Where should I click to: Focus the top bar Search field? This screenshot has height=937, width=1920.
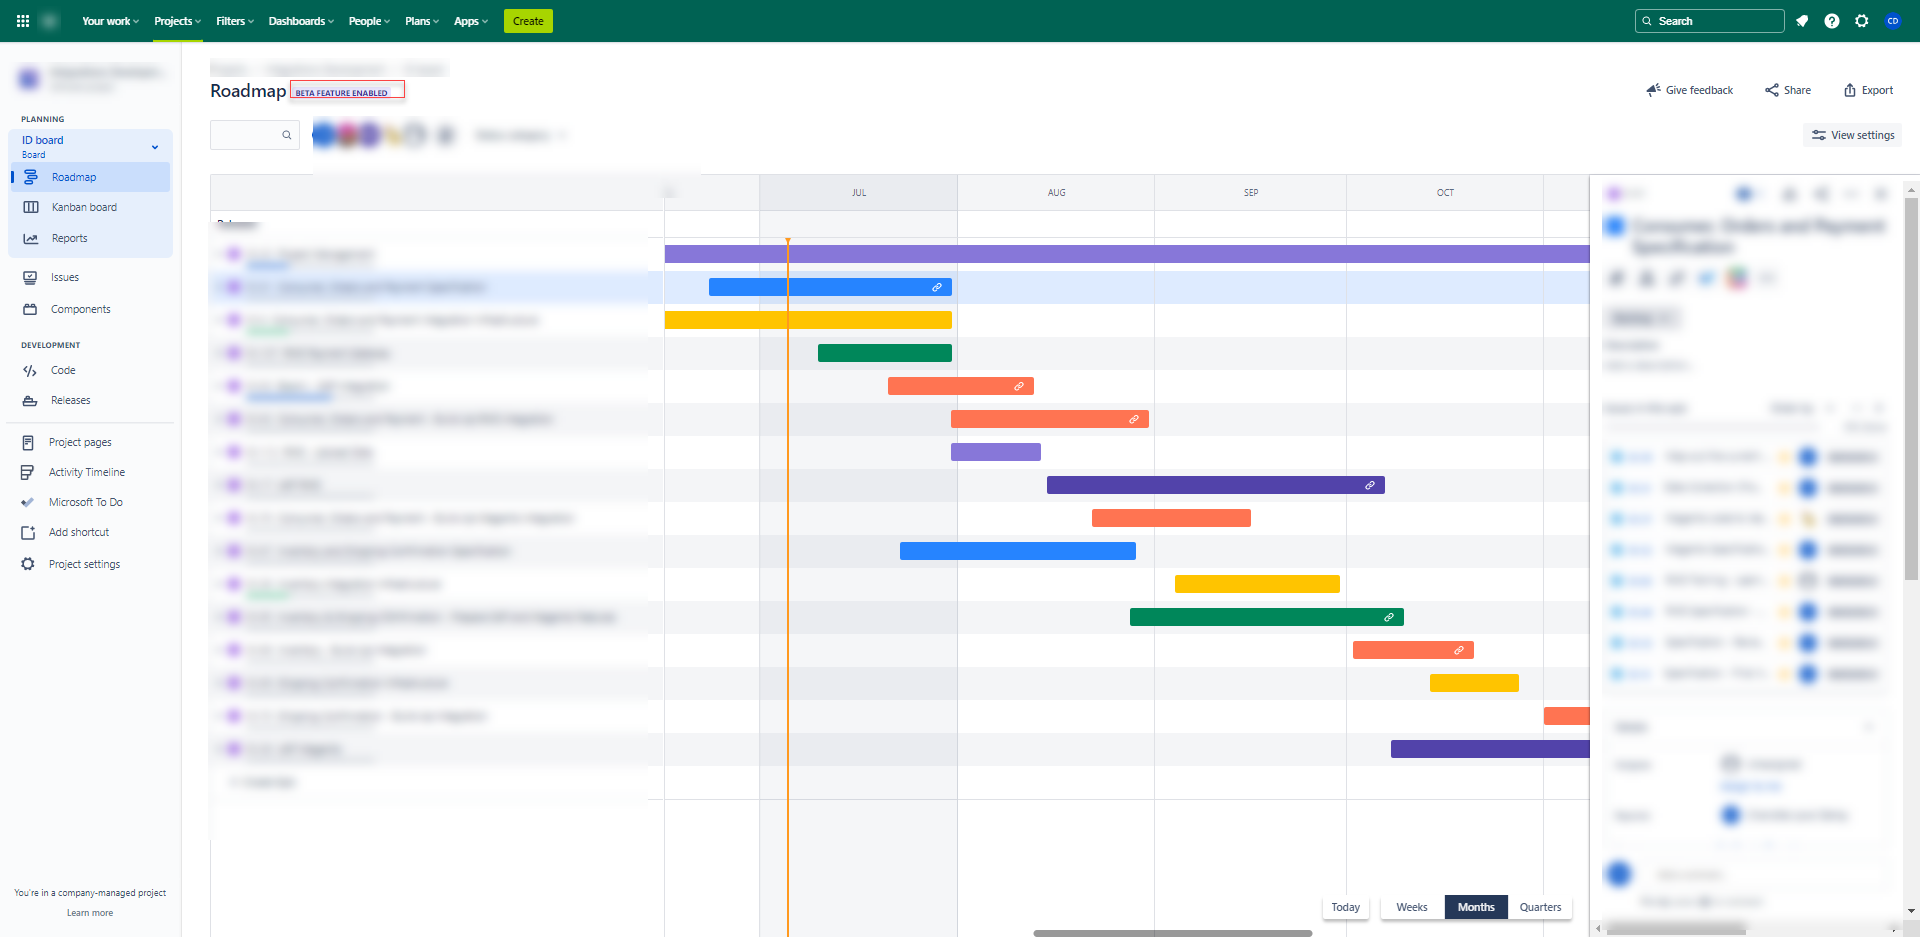pyautogui.click(x=1710, y=21)
